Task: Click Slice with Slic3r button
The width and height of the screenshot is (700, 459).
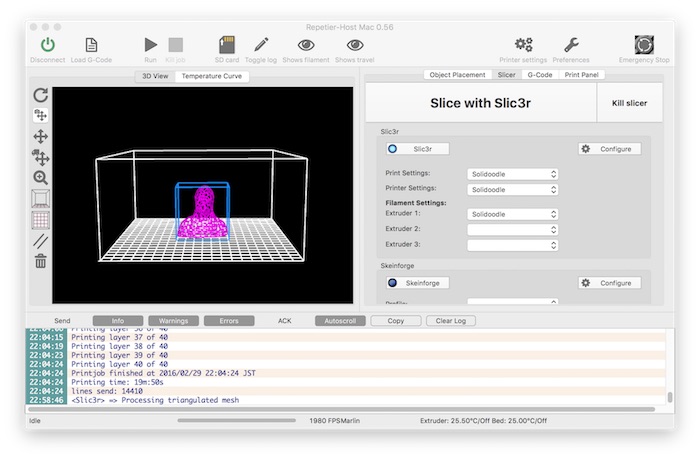Action: pyautogui.click(x=481, y=103)
